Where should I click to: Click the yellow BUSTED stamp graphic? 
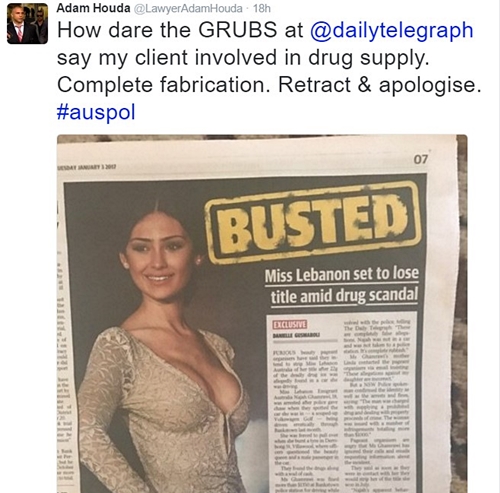pyautogui.click(x=313, y=220)
